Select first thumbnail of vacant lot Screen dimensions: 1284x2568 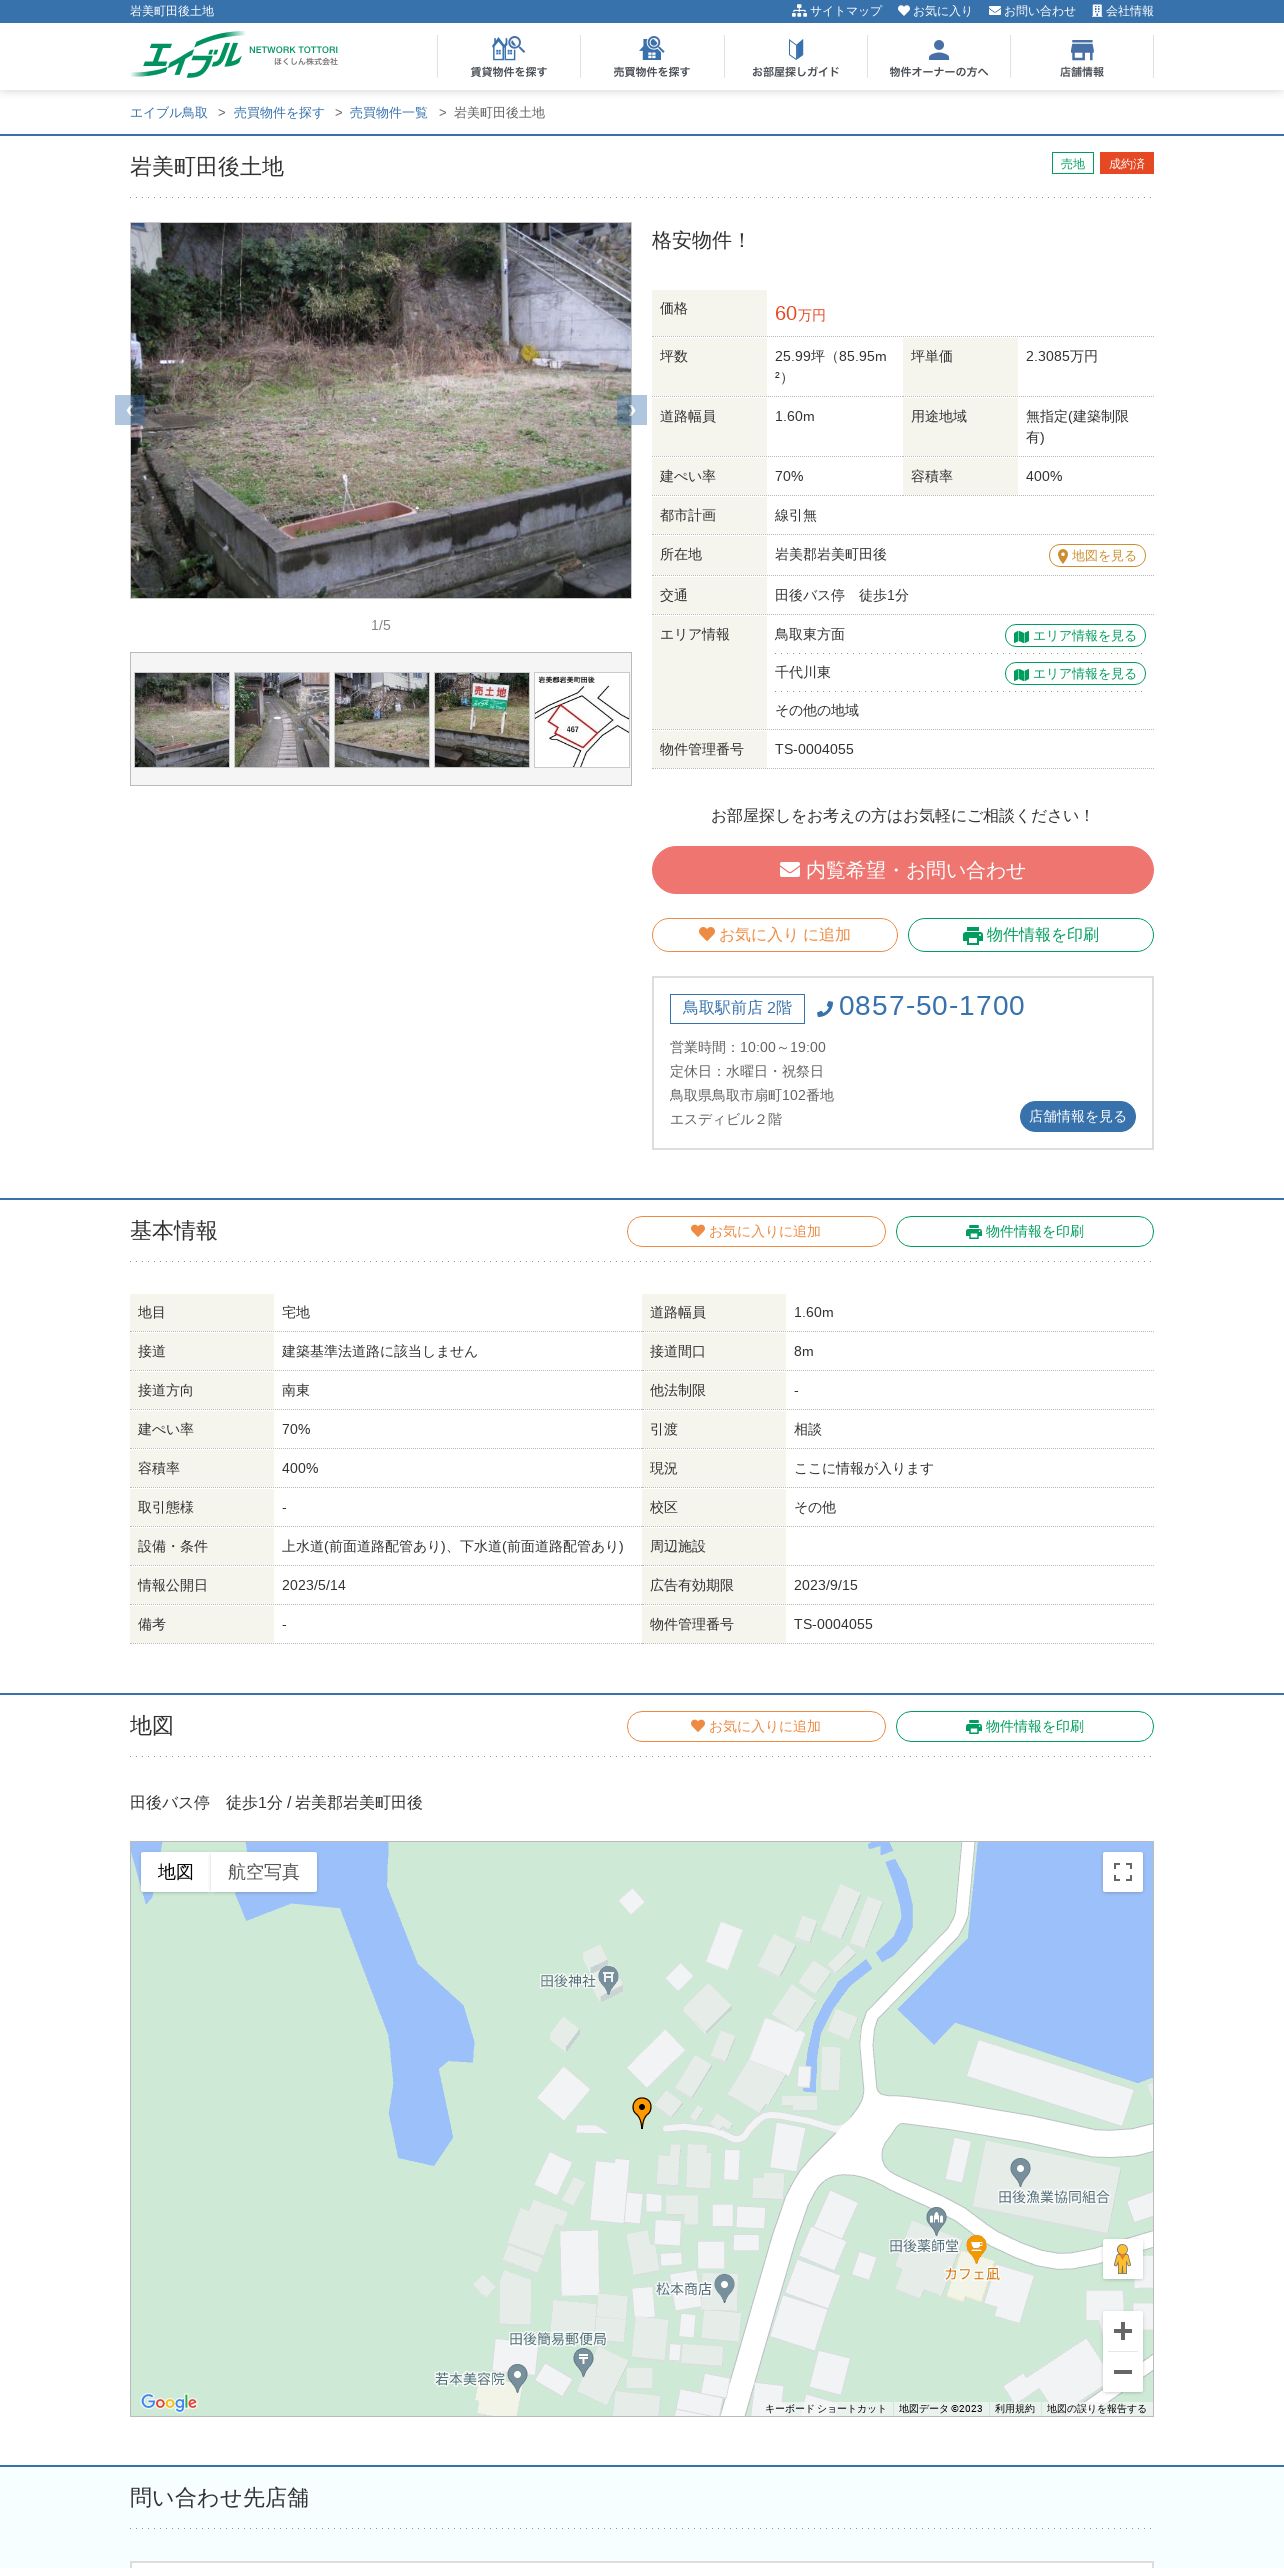(x=182, y=720)
